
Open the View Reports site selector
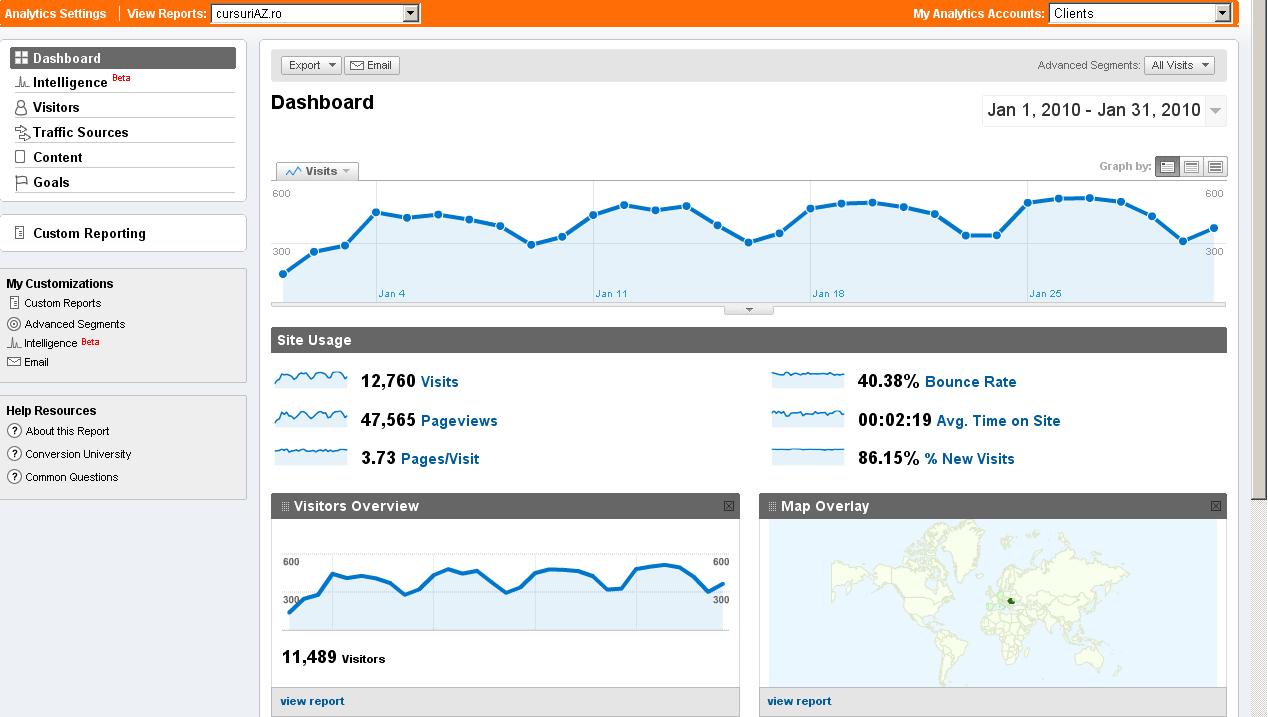[x=315, y=13]
